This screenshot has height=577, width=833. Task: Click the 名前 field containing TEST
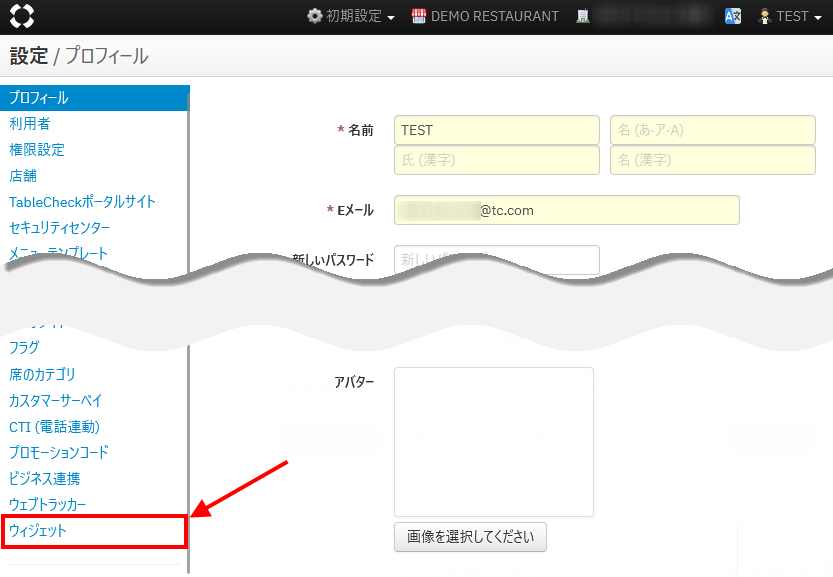[x=496, y=130]
